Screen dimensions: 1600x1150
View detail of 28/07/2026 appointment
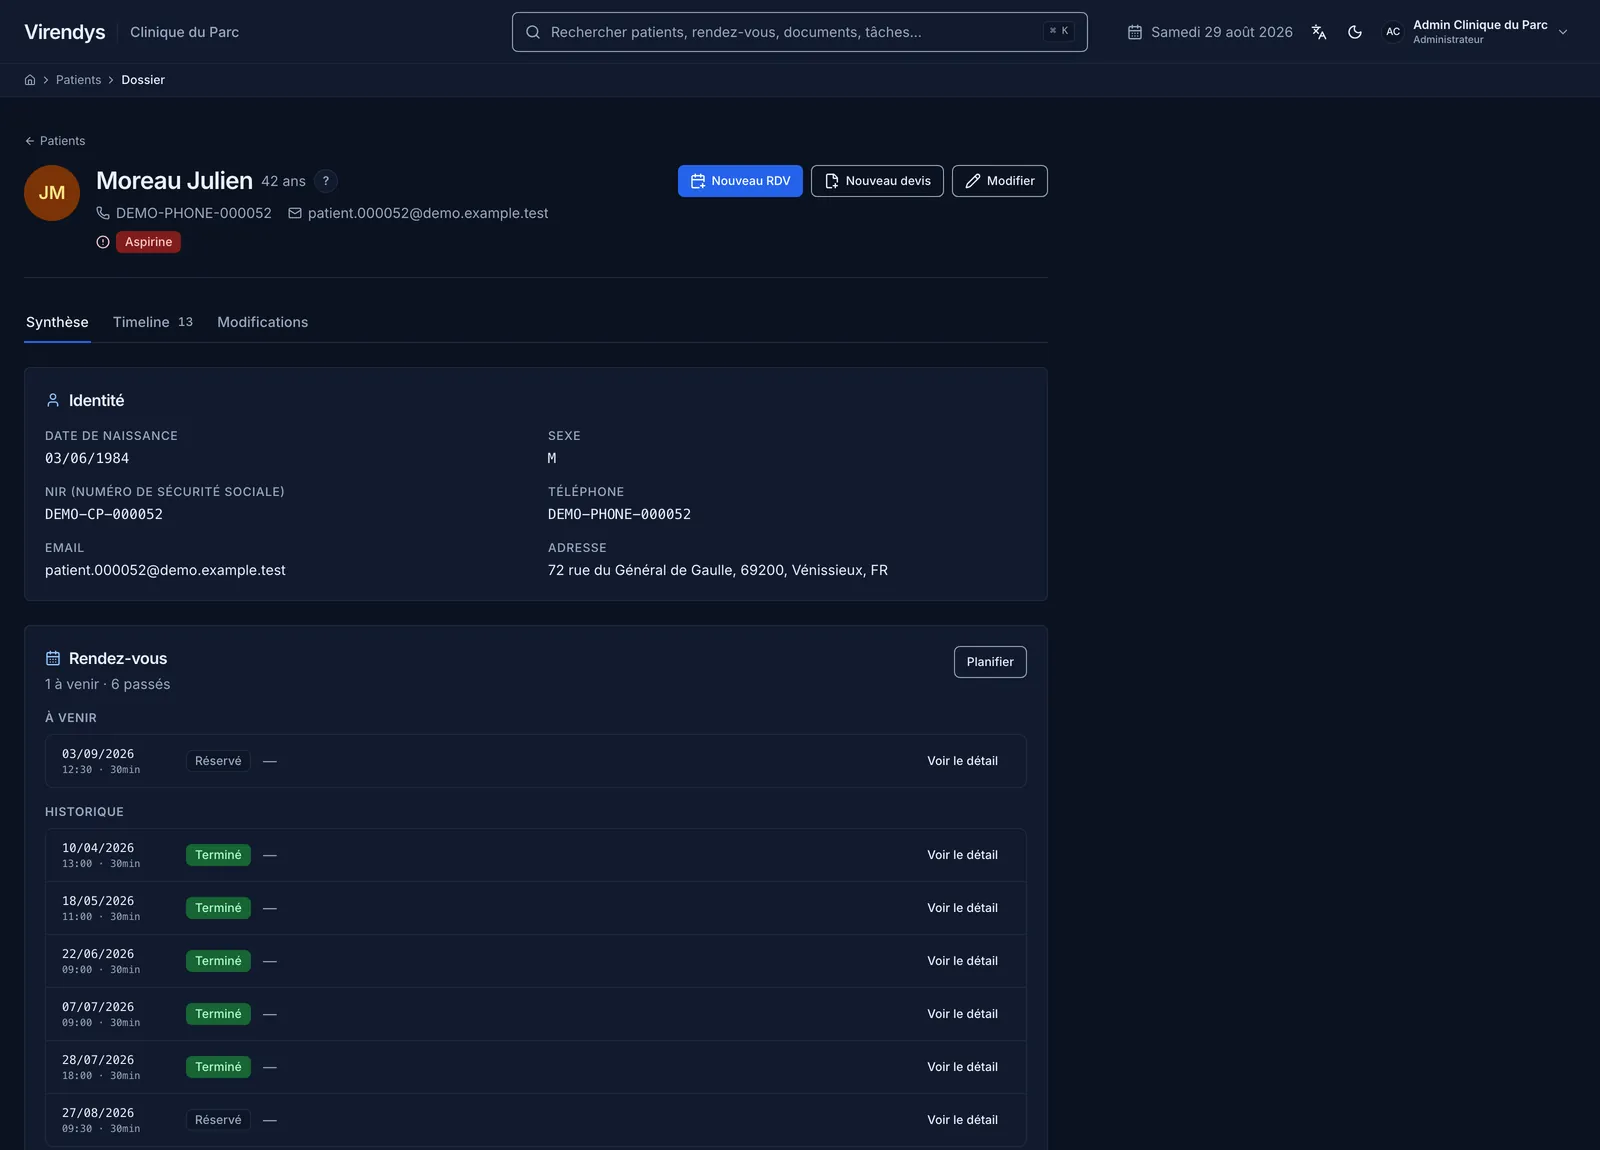coord(962,1067)
